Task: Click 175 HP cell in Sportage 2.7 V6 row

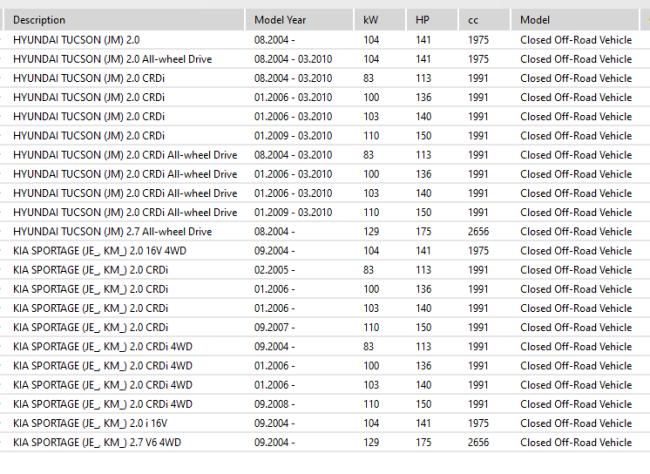Action: coord(423,442)
